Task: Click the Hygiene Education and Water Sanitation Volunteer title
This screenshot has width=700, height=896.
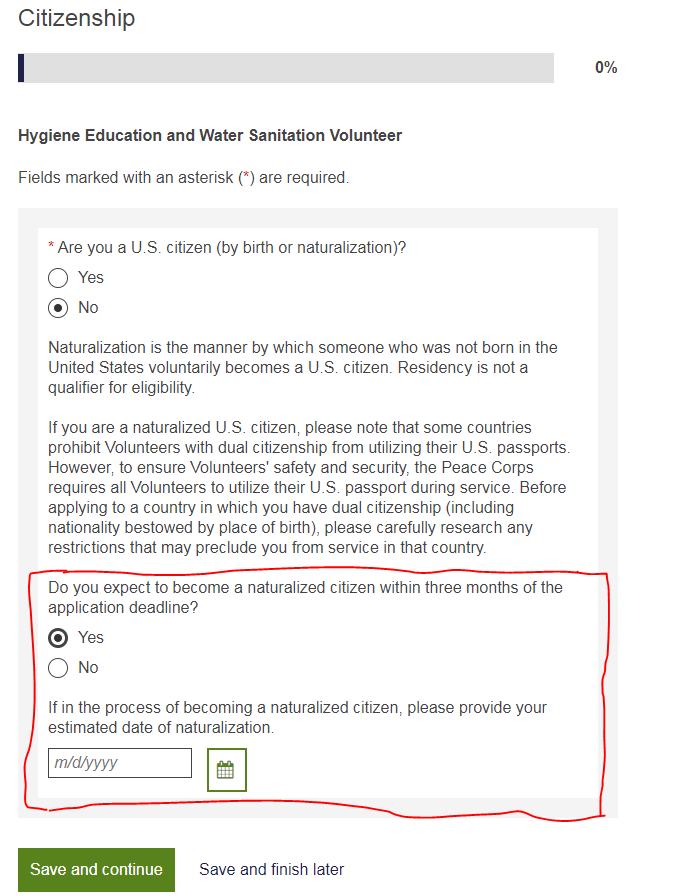Action: click(210, 135)
